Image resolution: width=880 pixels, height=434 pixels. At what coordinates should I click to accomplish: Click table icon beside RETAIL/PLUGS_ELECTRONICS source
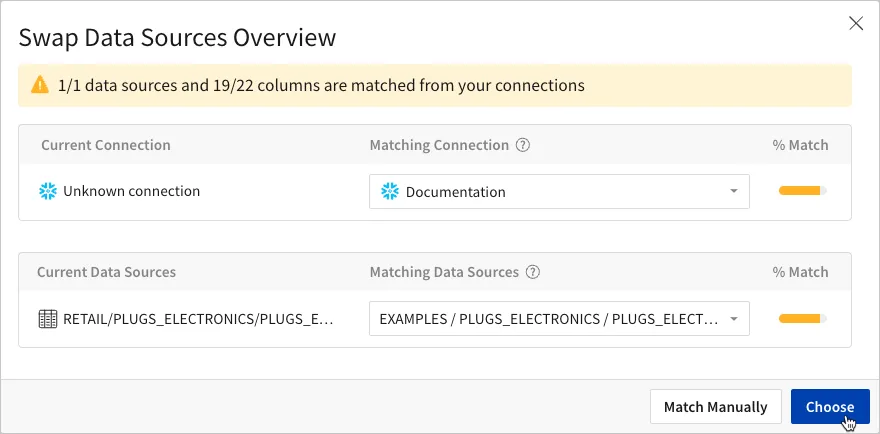click(x=48, y=319)
